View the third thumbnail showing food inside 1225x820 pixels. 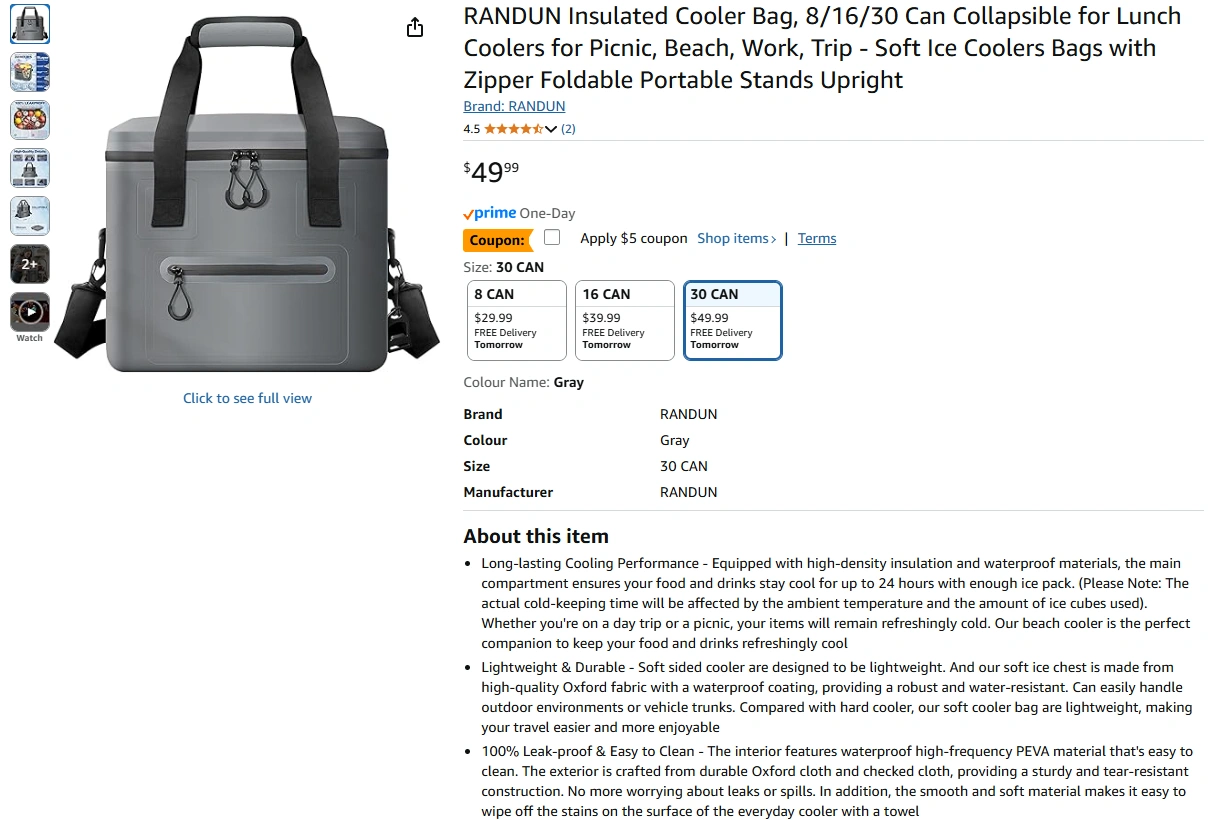tap(30, 120)
